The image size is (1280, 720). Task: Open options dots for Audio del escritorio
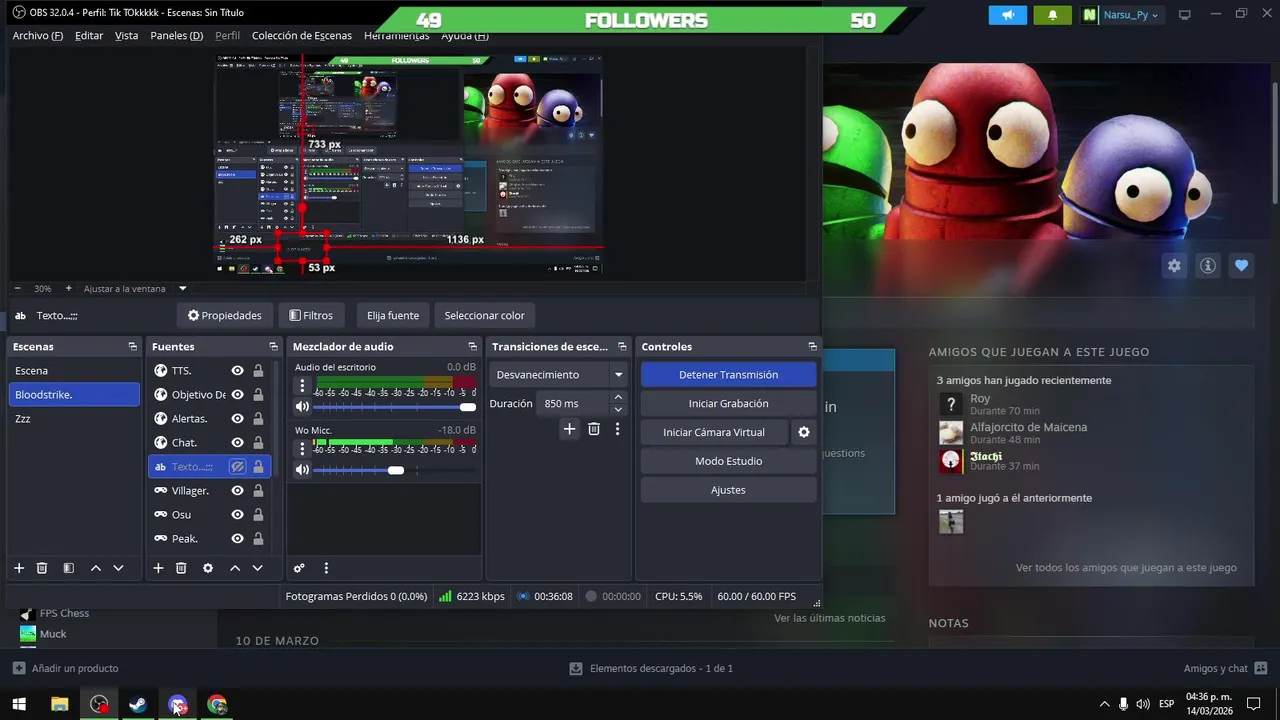coord(302,385)
